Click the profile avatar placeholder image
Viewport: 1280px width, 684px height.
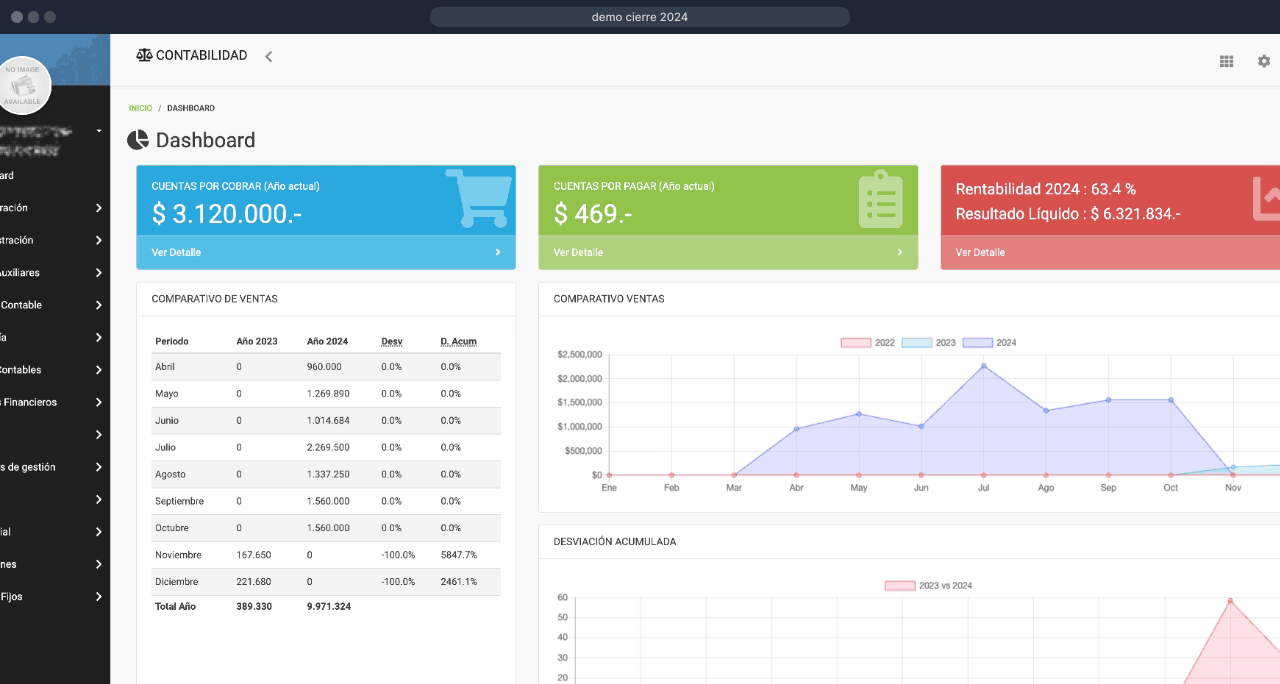(22, 85)
